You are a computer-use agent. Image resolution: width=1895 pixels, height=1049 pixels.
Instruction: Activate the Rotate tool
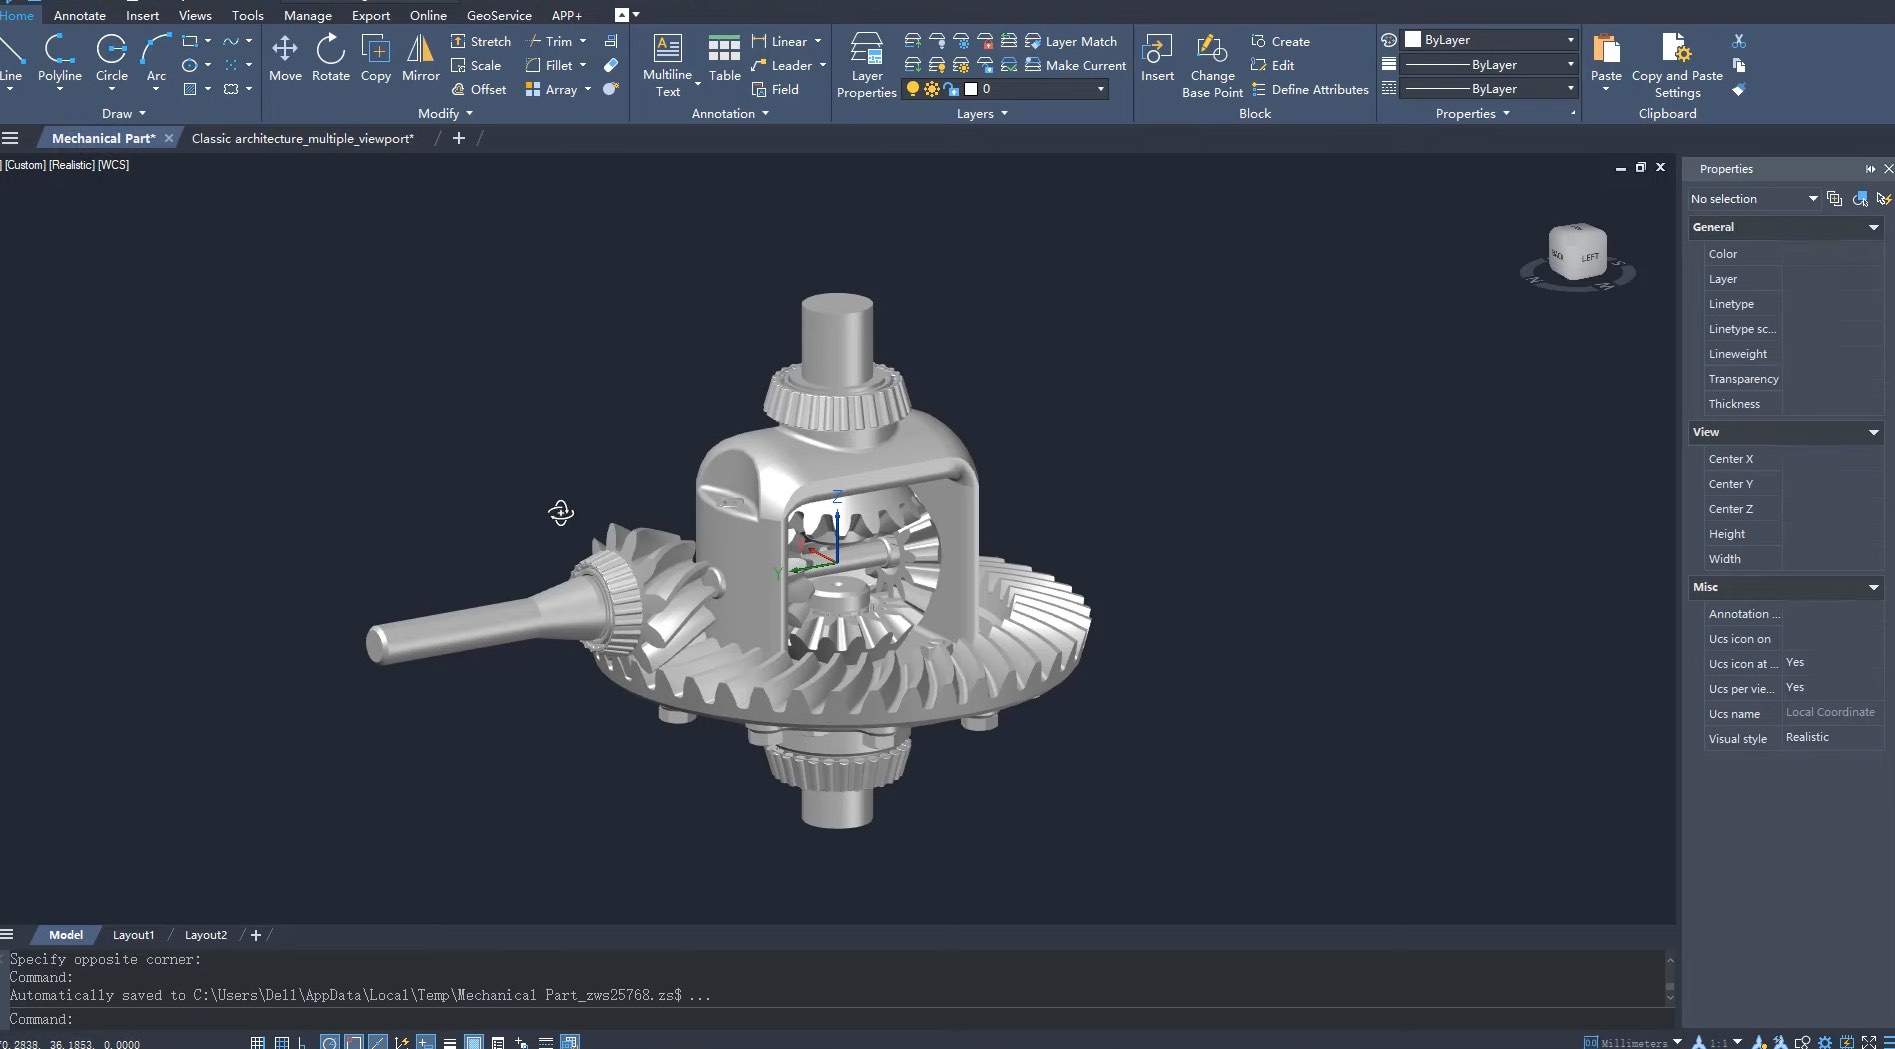pos(330,58)
